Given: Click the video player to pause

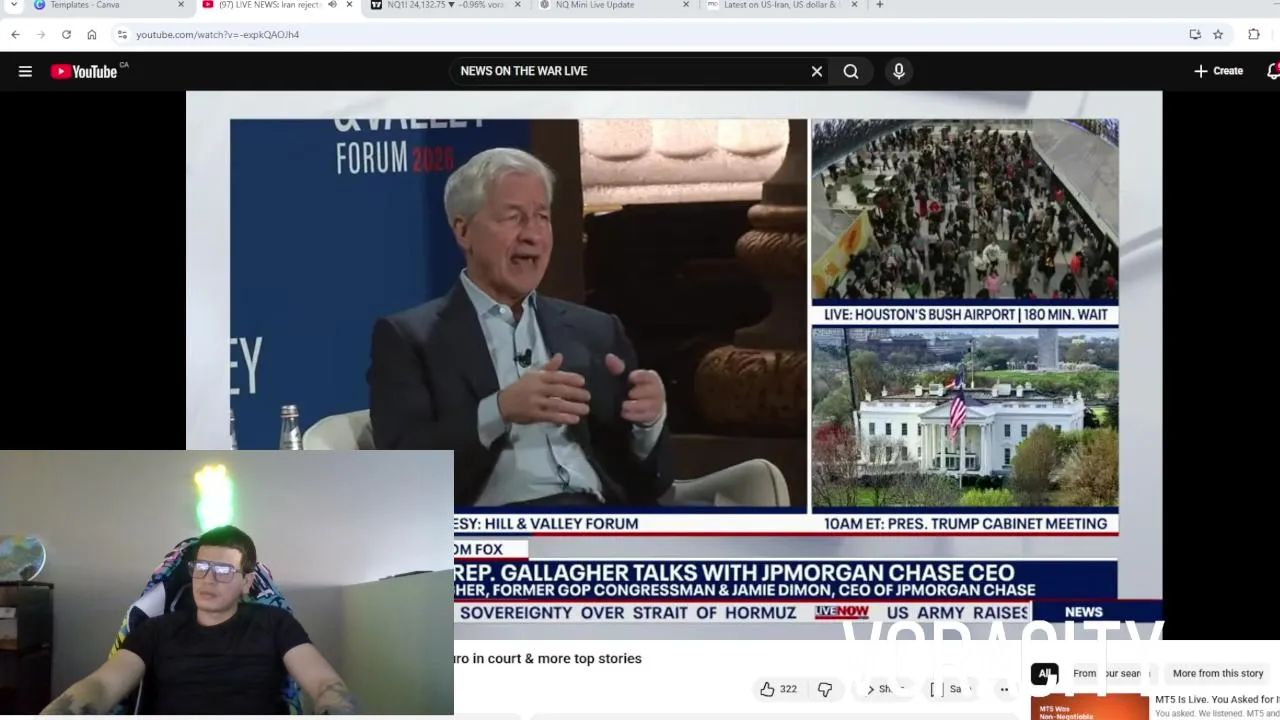Looking at the screenshot, I should click(674, 365).
